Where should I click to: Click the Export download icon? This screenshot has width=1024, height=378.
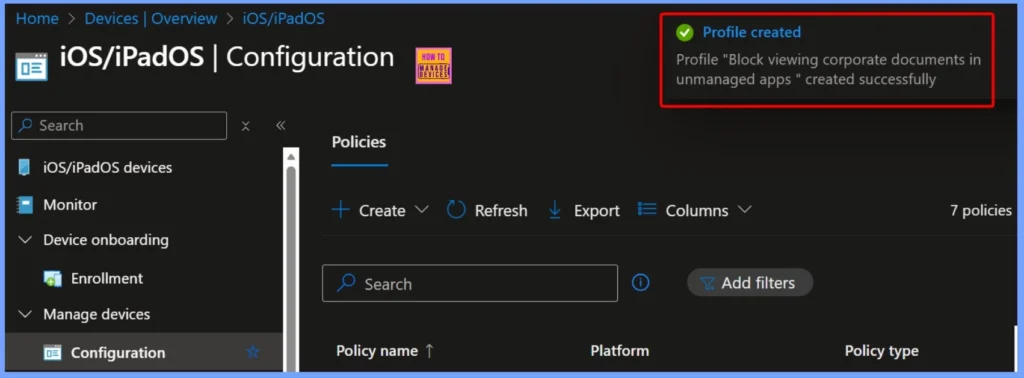(x=555, y=210)
